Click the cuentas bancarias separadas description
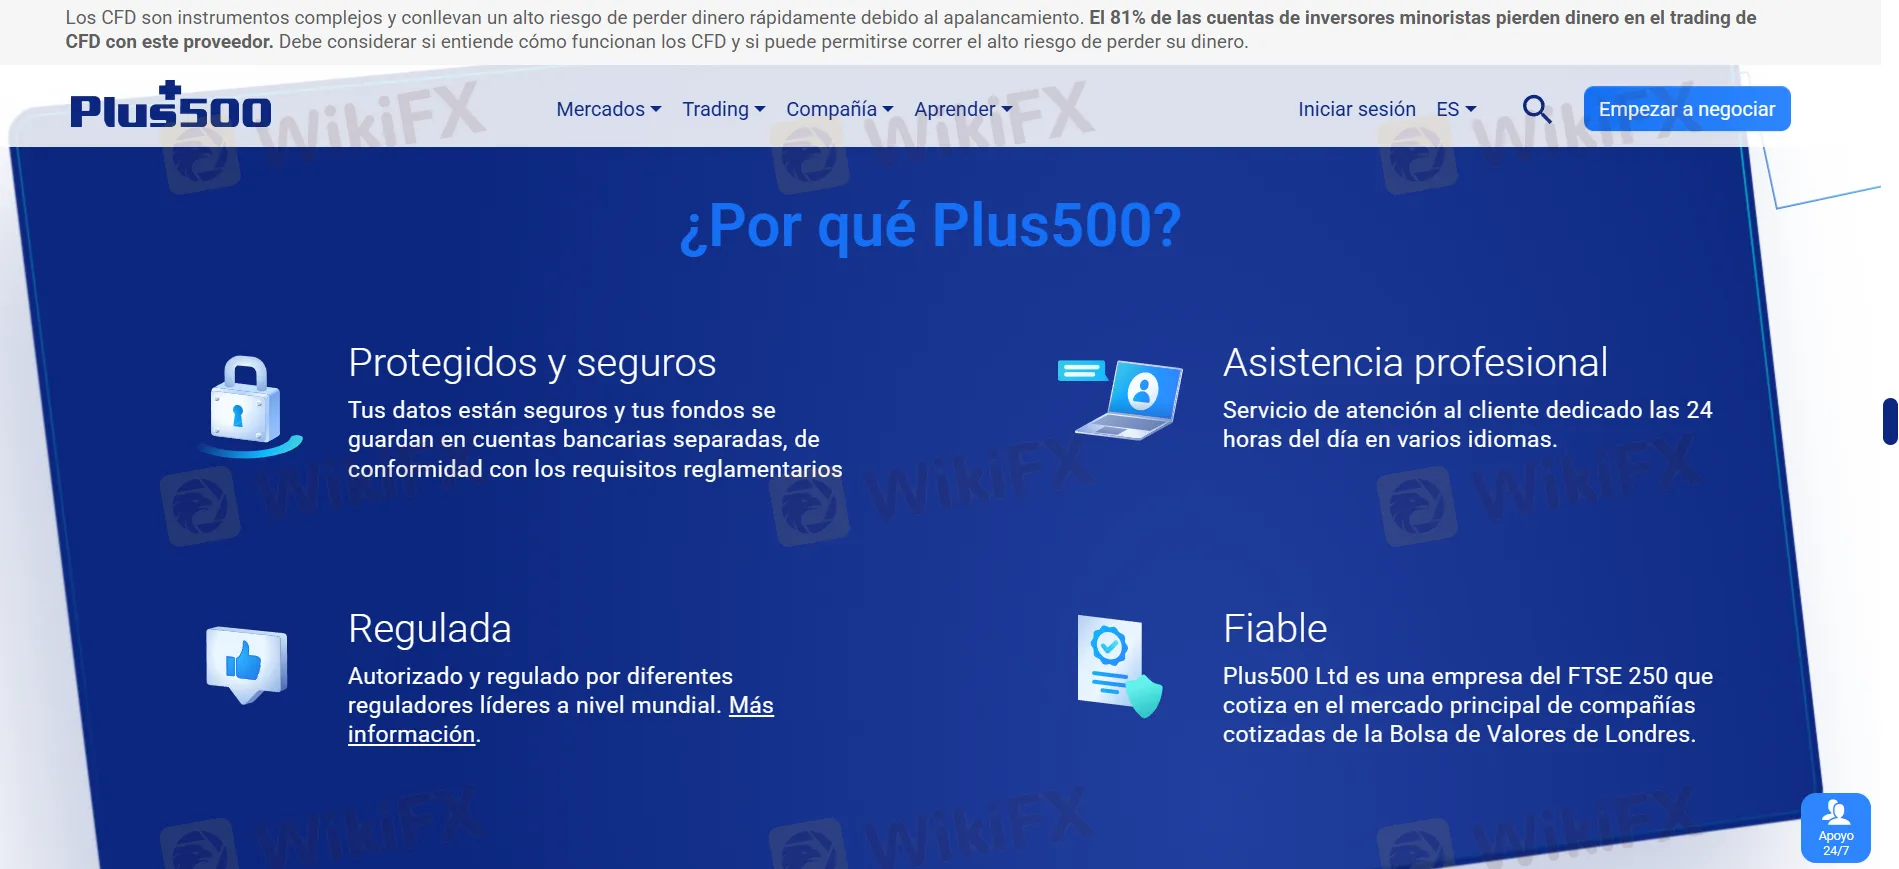1899x869 pixels. pos(595,439)
